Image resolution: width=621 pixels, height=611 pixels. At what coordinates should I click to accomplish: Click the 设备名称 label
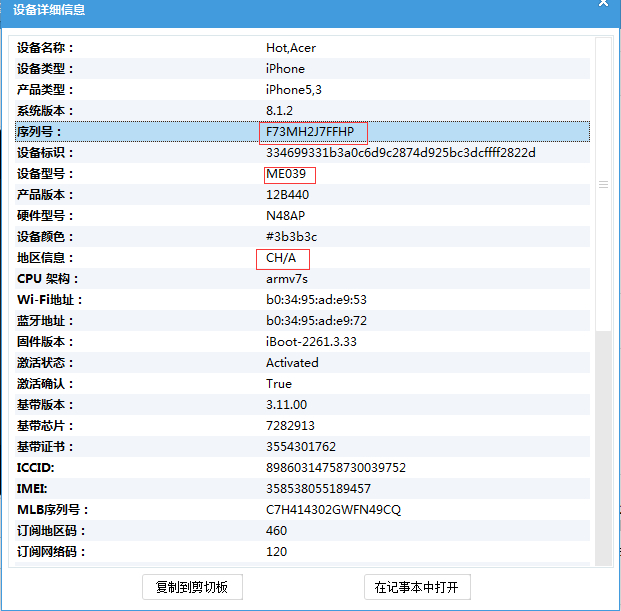tap(45, 48)
